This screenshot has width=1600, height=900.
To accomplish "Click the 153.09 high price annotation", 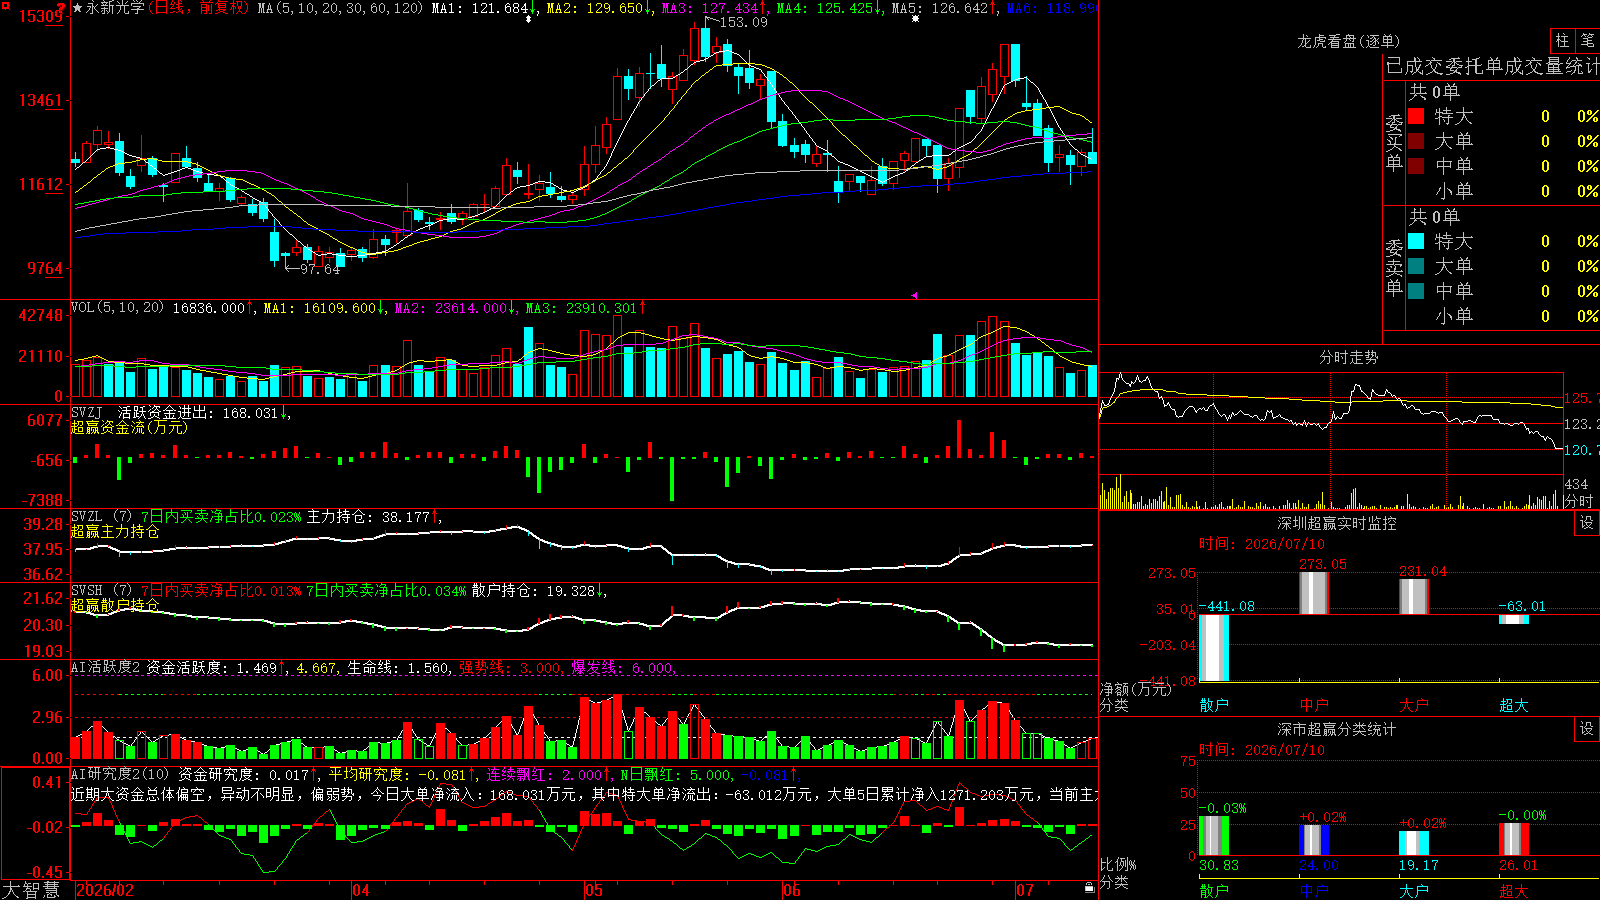I will tap(744, 22).
